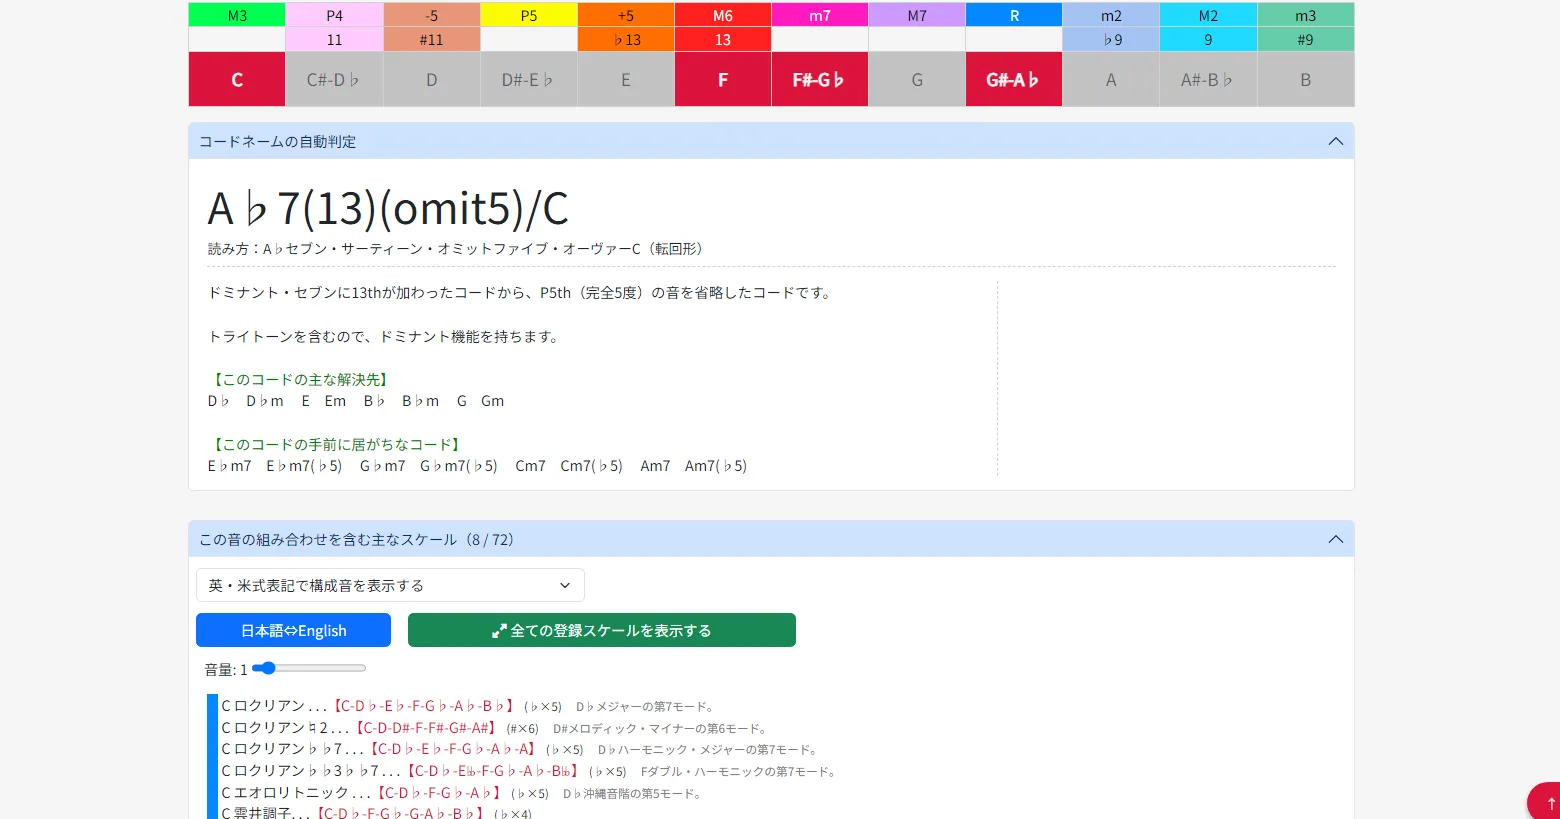Toggle the A note key
Image resolution: width=1560 pixels, height=819 pixels.
[x=1111, y=79]
